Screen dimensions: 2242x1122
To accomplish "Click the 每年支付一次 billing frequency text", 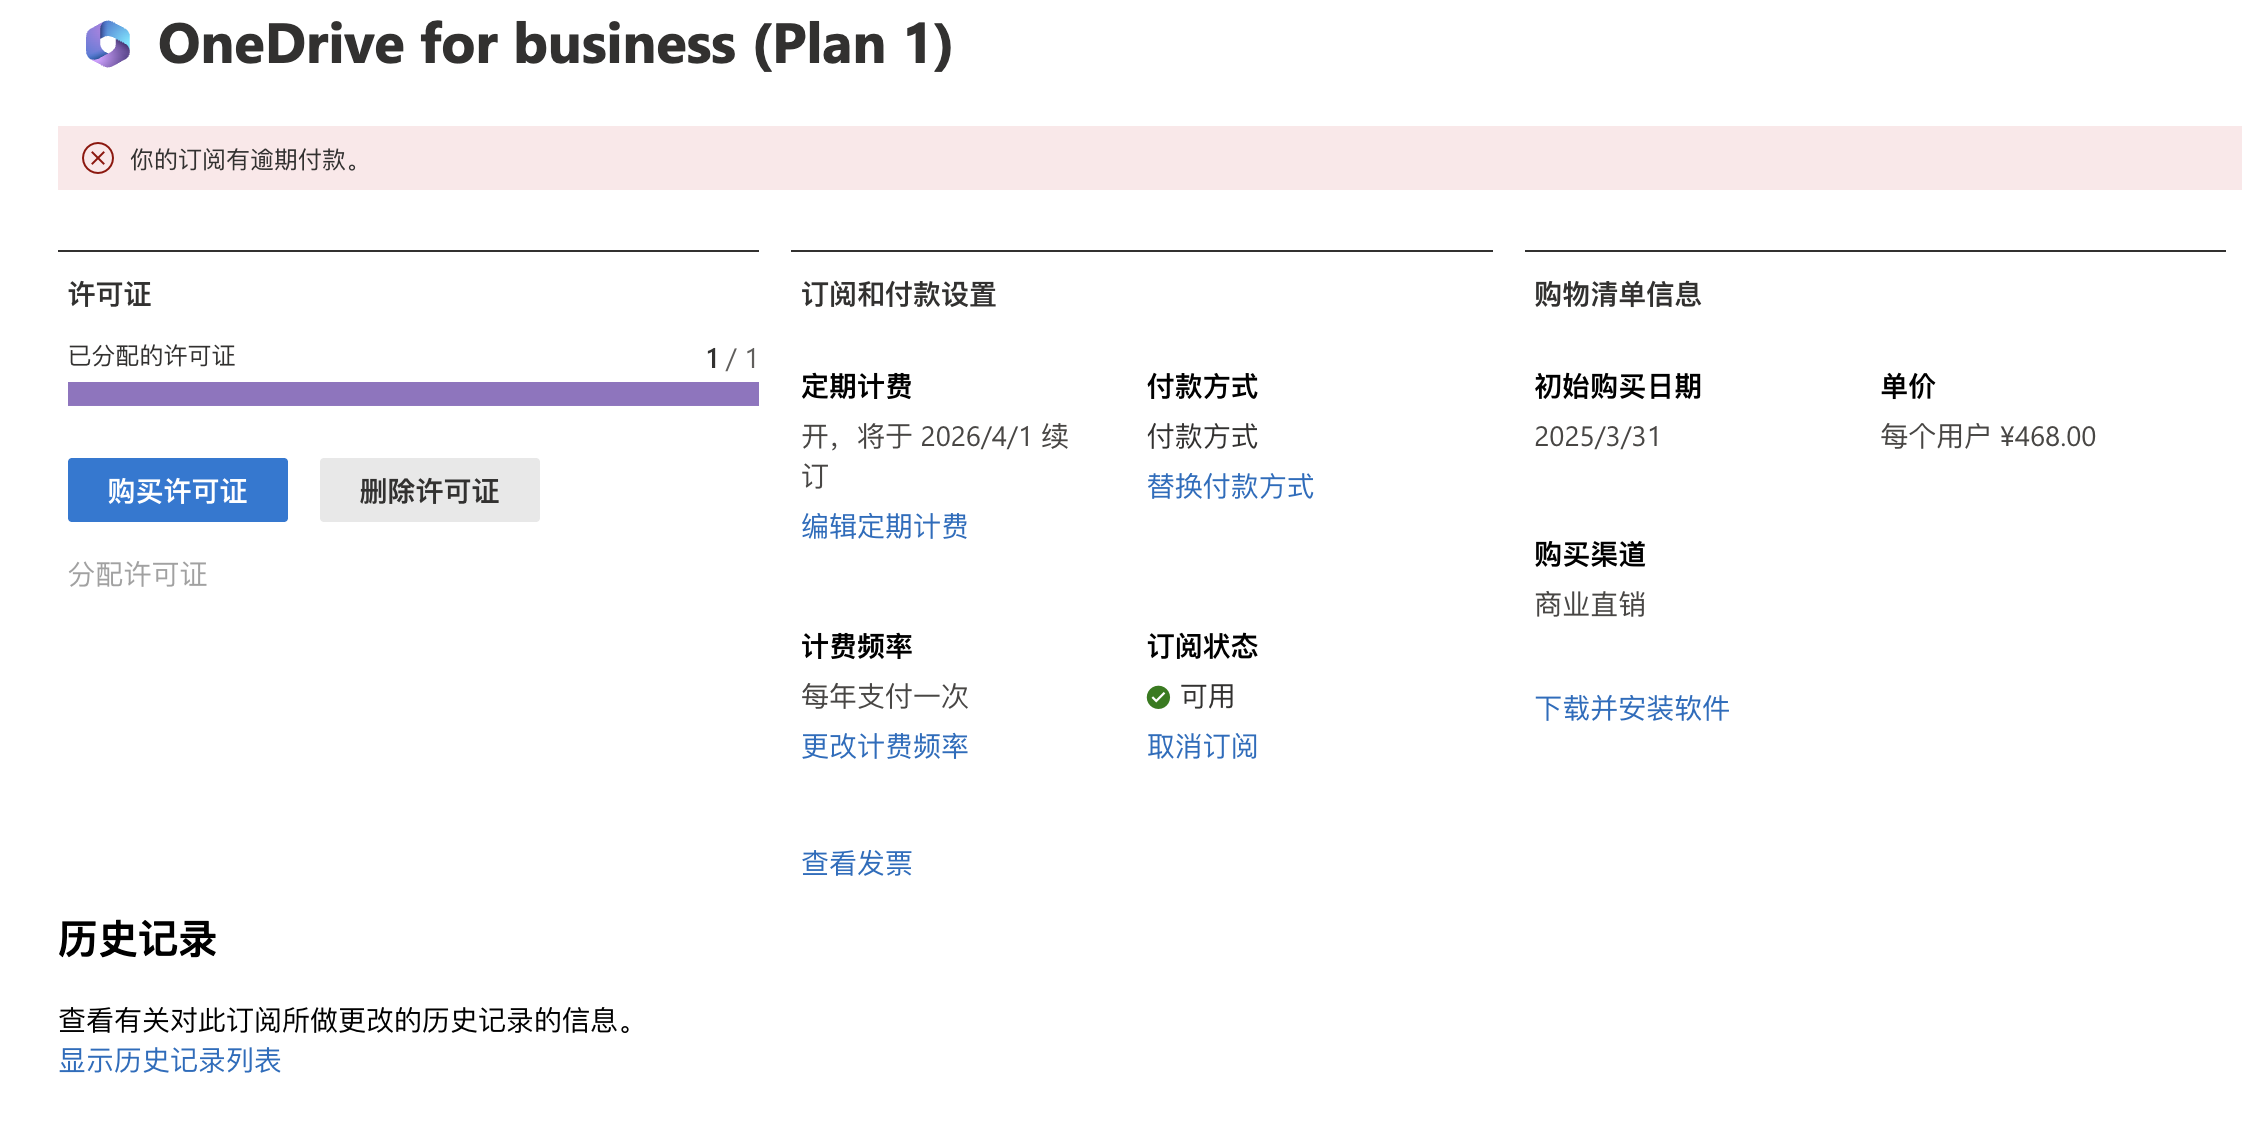I will (885, 696).
